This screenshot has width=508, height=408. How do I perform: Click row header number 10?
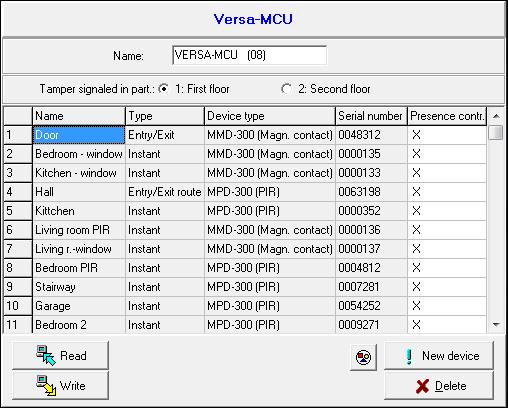(18, 306)
